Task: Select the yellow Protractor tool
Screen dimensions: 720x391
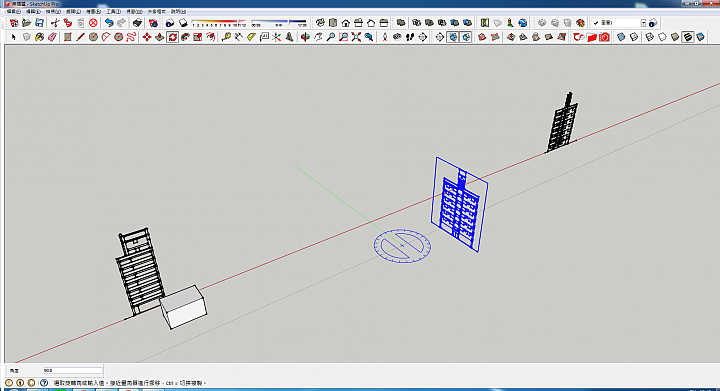Action: (x=251, y=37)
